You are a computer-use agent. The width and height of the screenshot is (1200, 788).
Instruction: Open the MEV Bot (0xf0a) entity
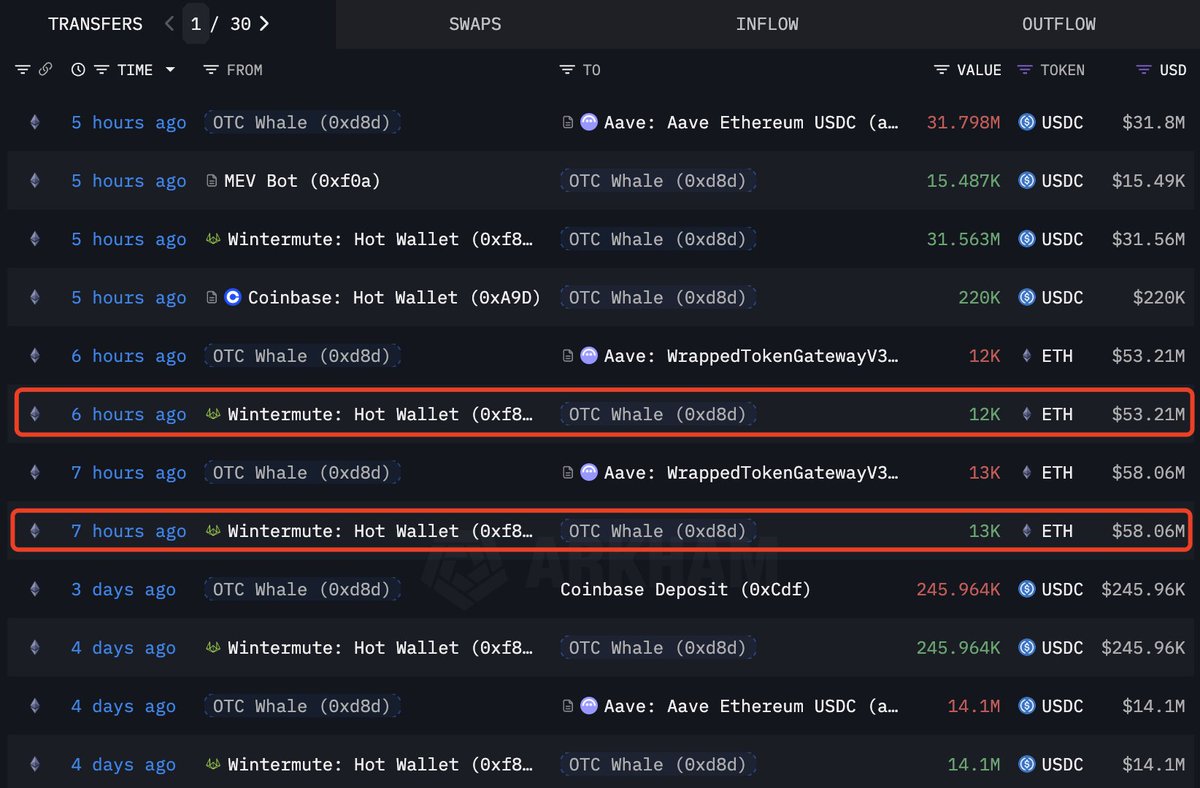302,181
